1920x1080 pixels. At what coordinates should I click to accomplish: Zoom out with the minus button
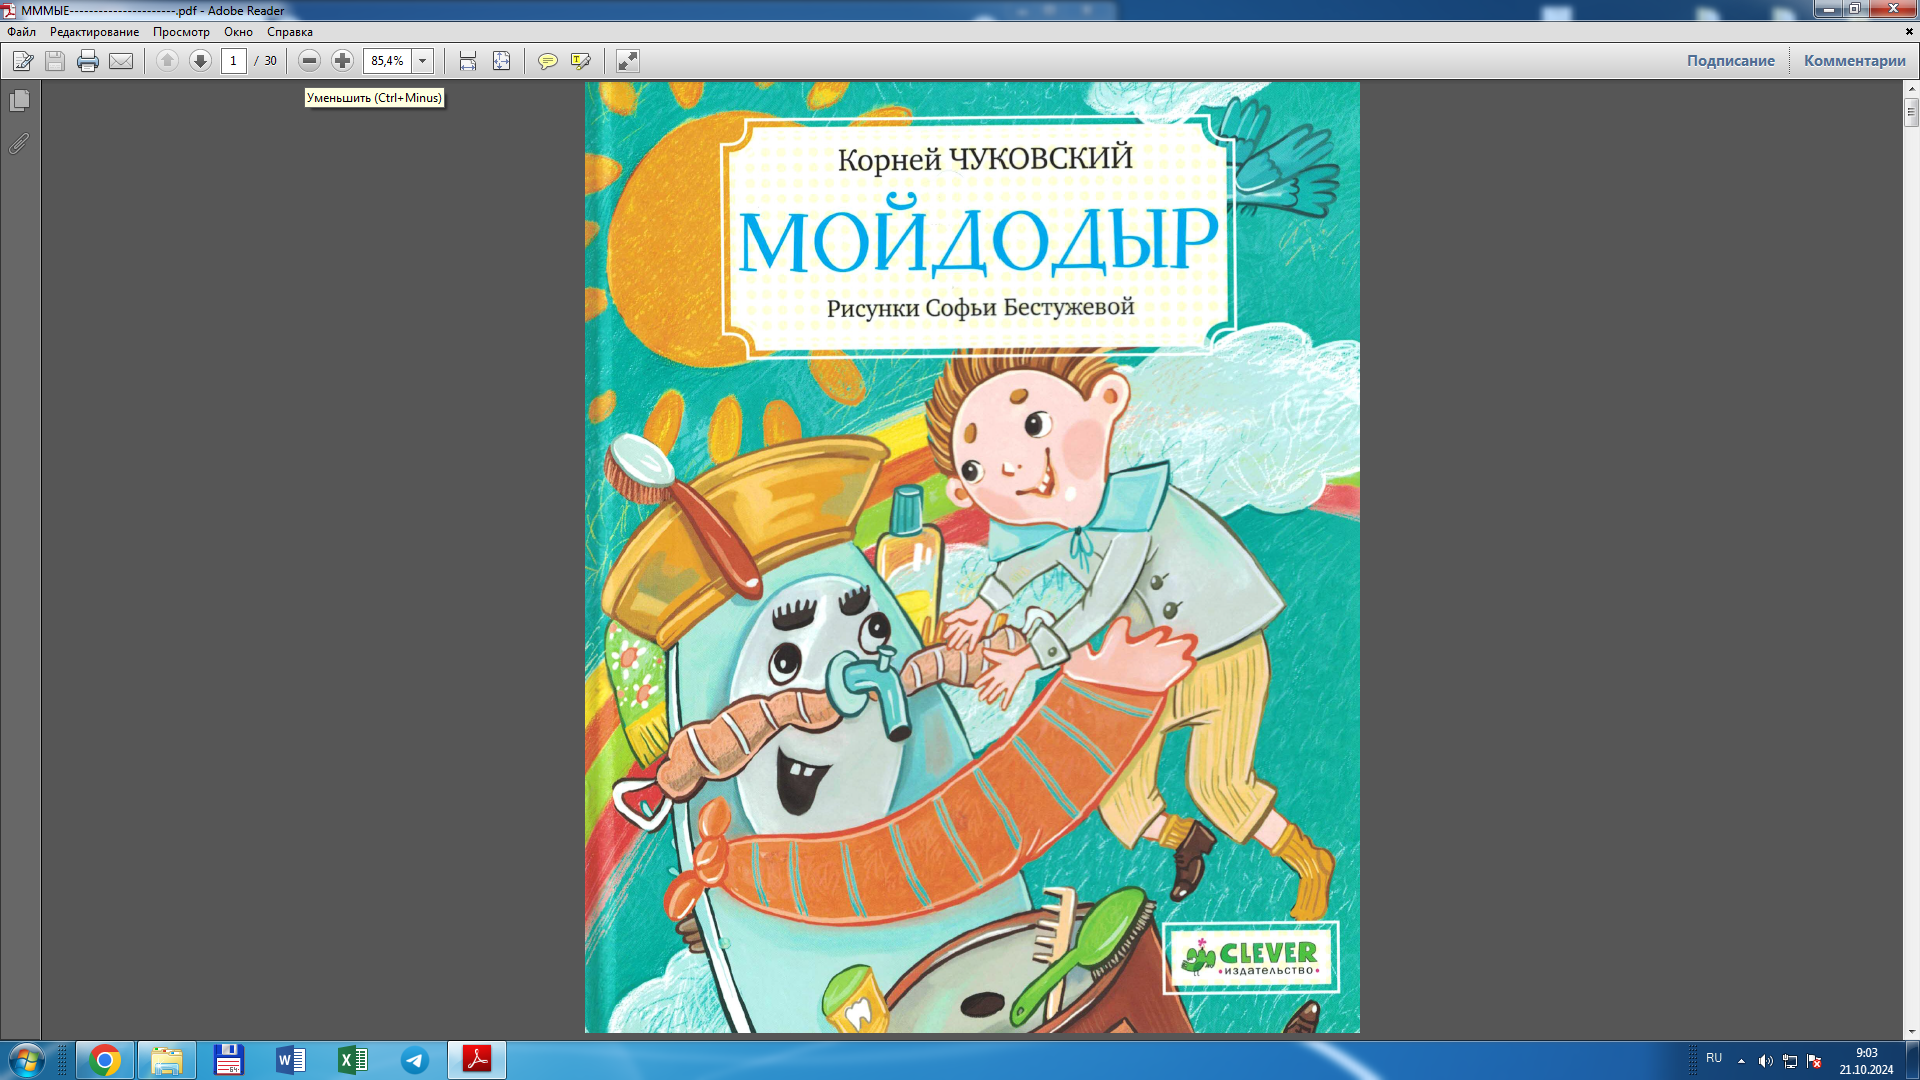click(309, 61)
